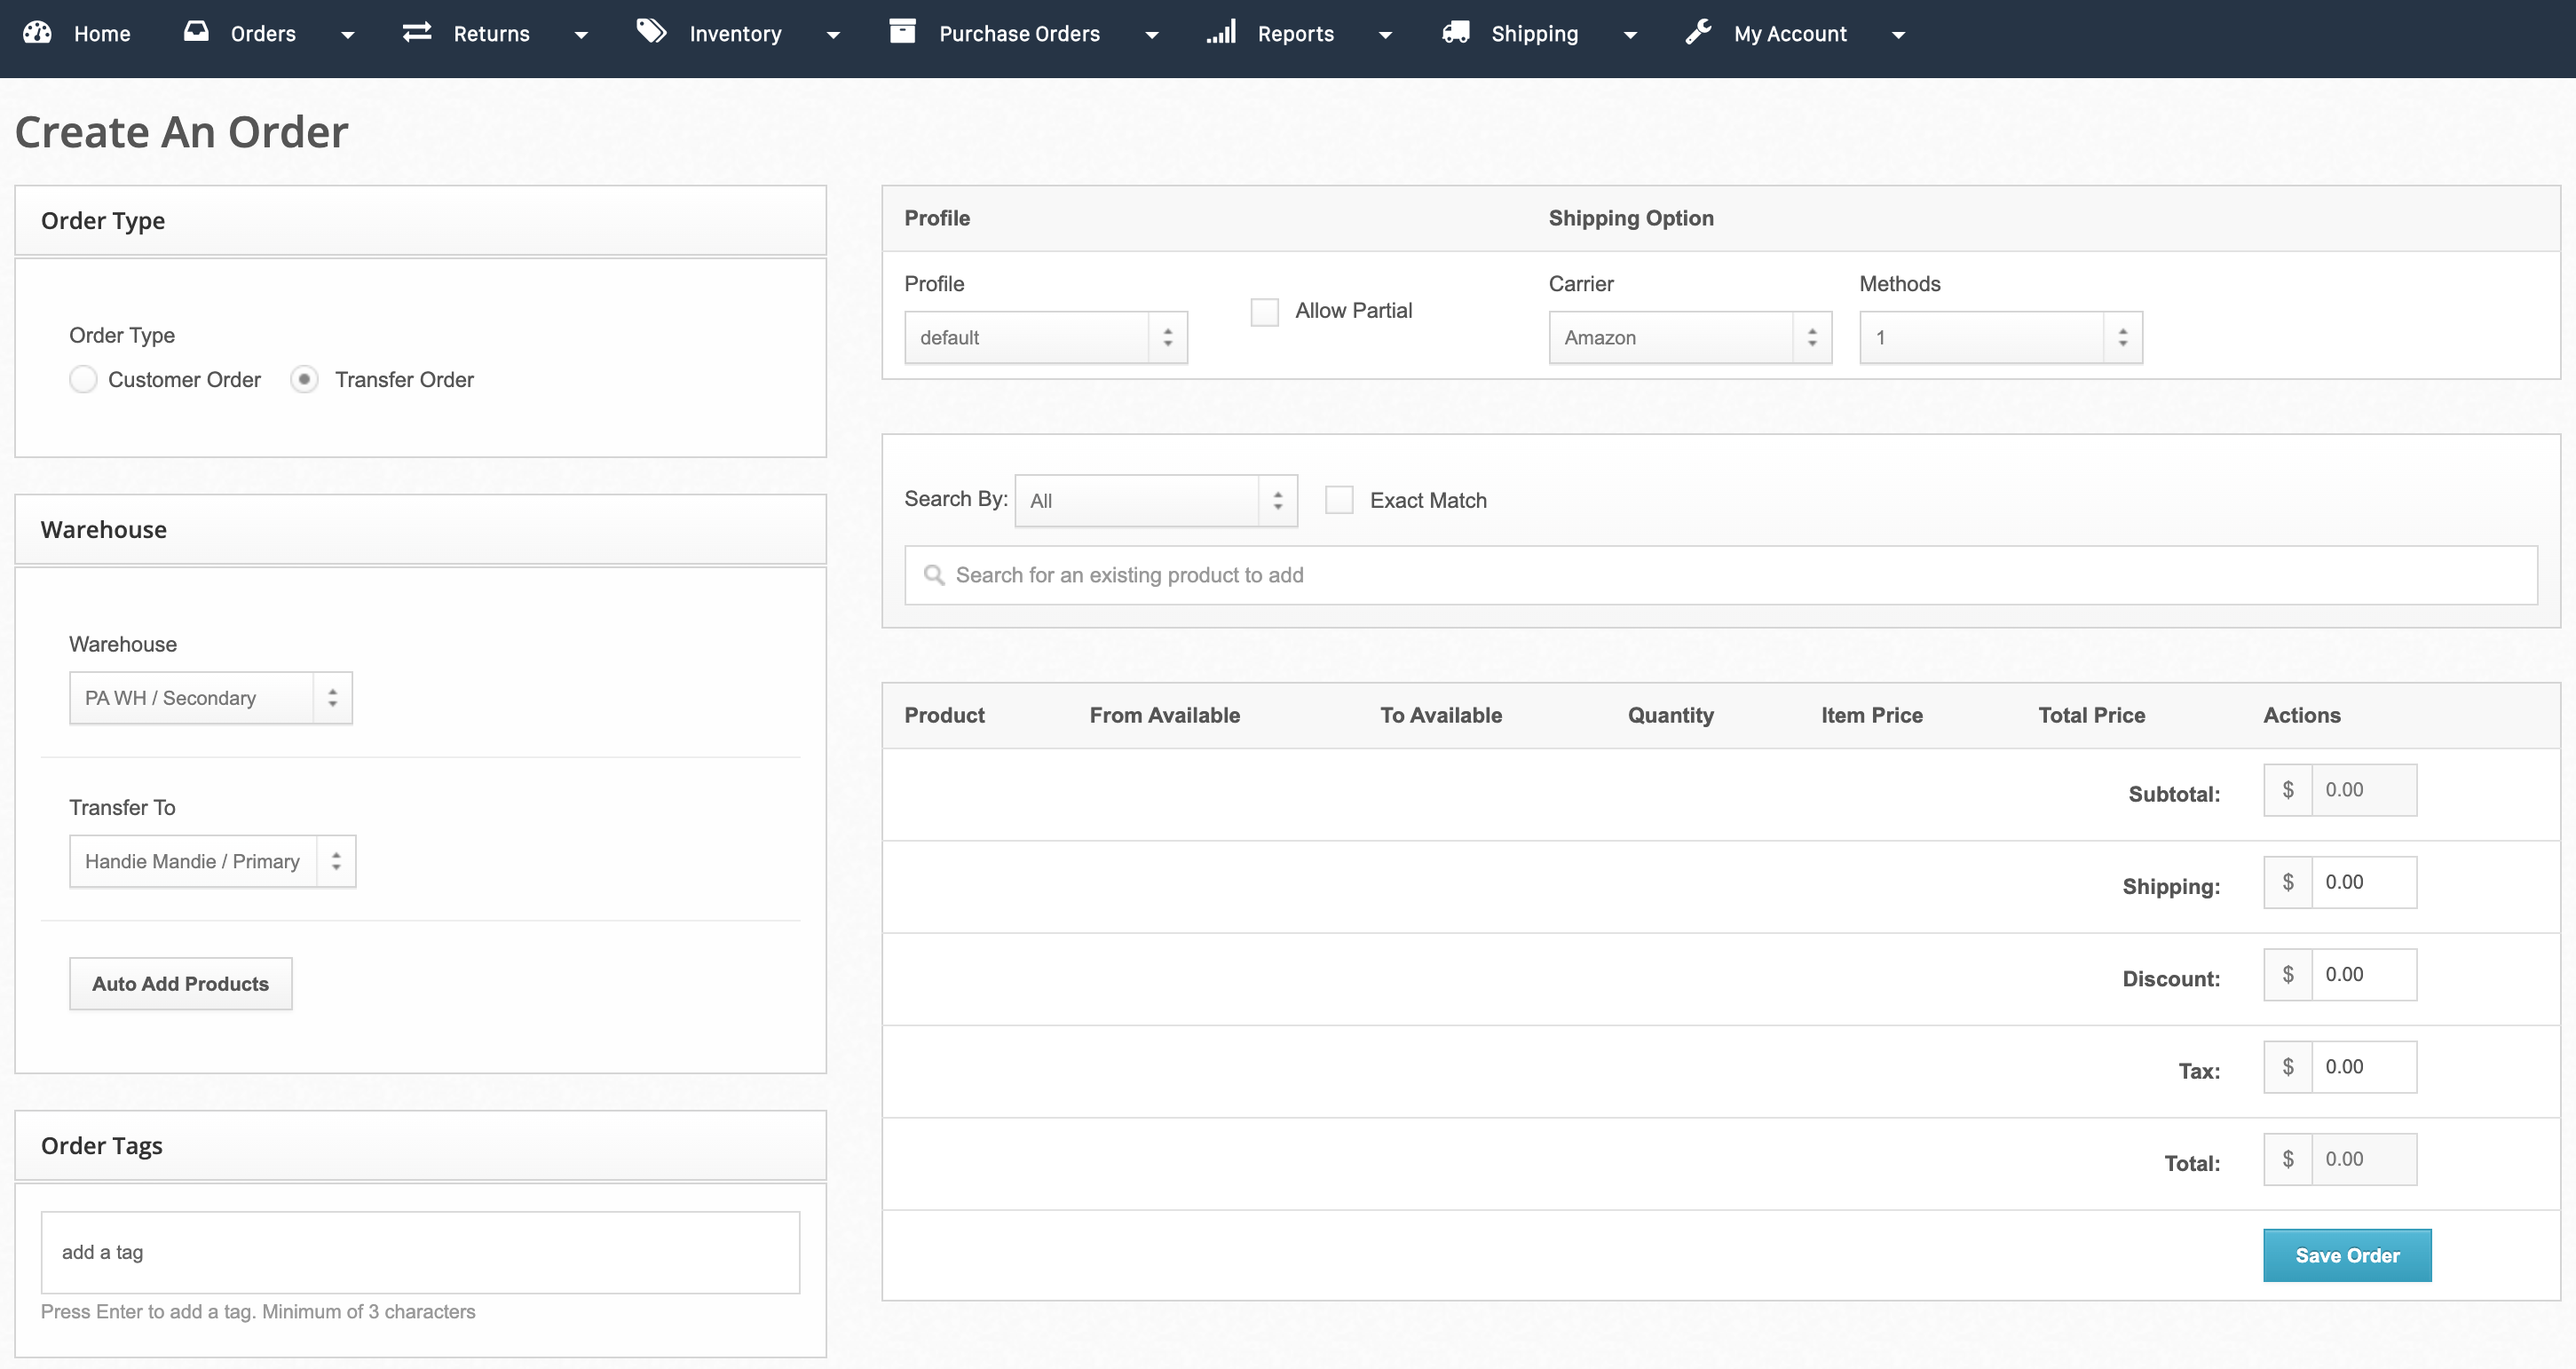Open the Carrier dropdown showing Amazon
The image size is (2576, 1369).
[x=1690, y=338]
